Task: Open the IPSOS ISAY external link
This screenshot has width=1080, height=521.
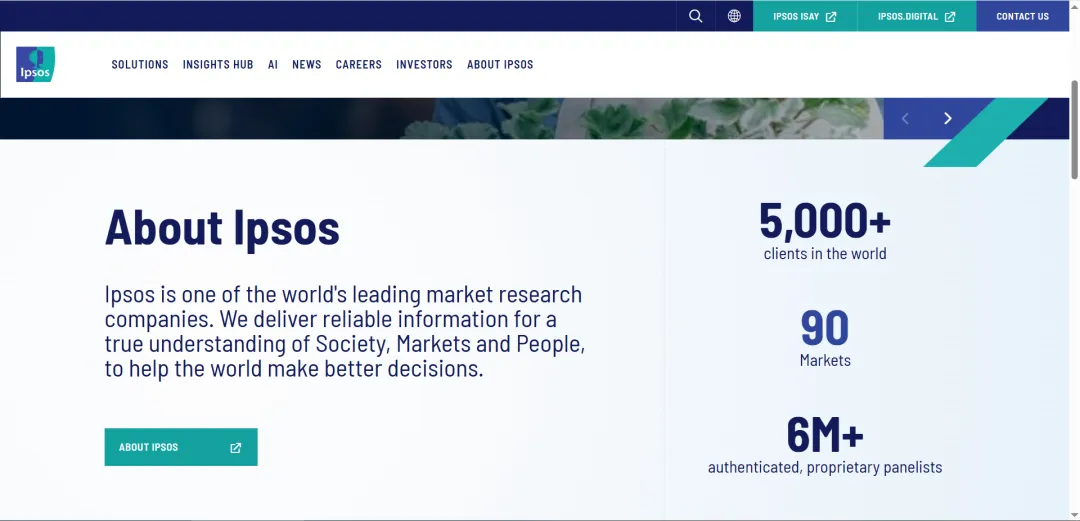Action: 804,16
